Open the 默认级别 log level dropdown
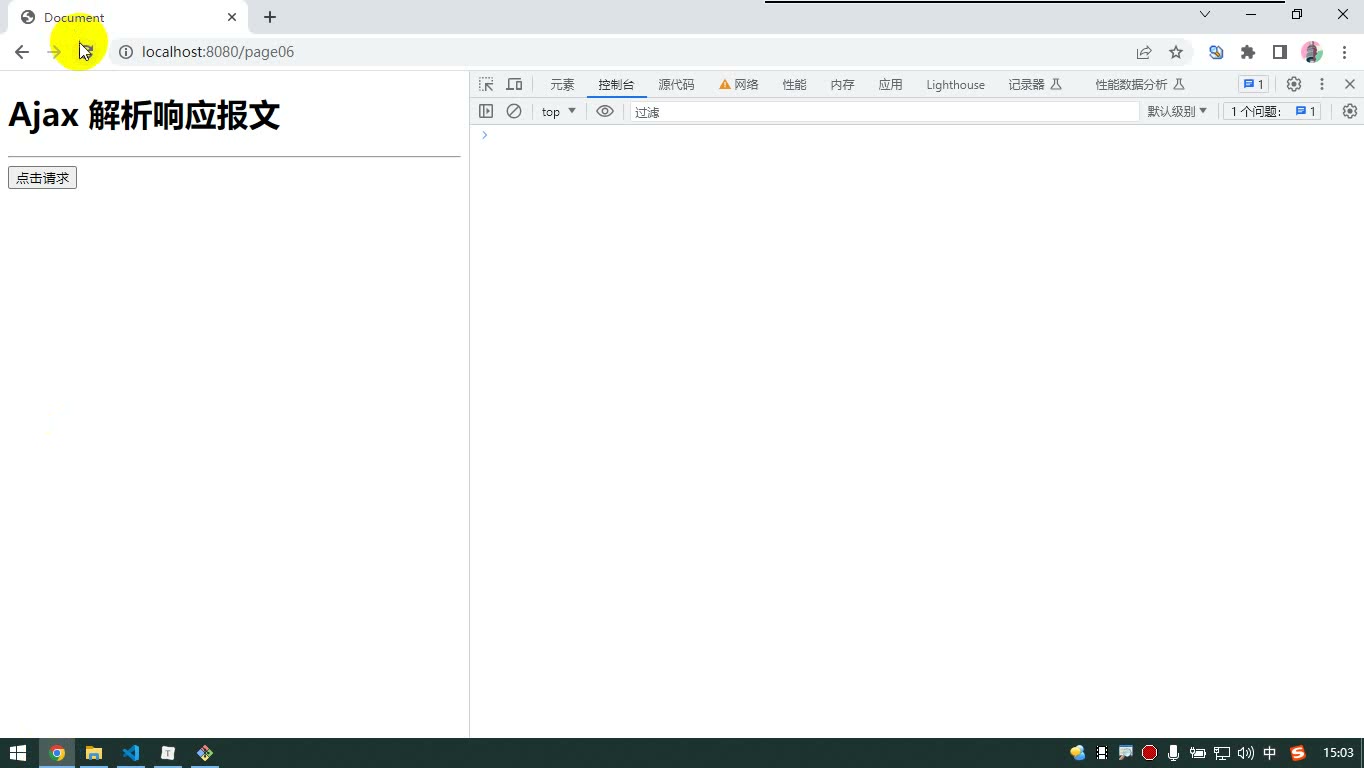Screen dimensions: 1364x768 coord(1177,112)
